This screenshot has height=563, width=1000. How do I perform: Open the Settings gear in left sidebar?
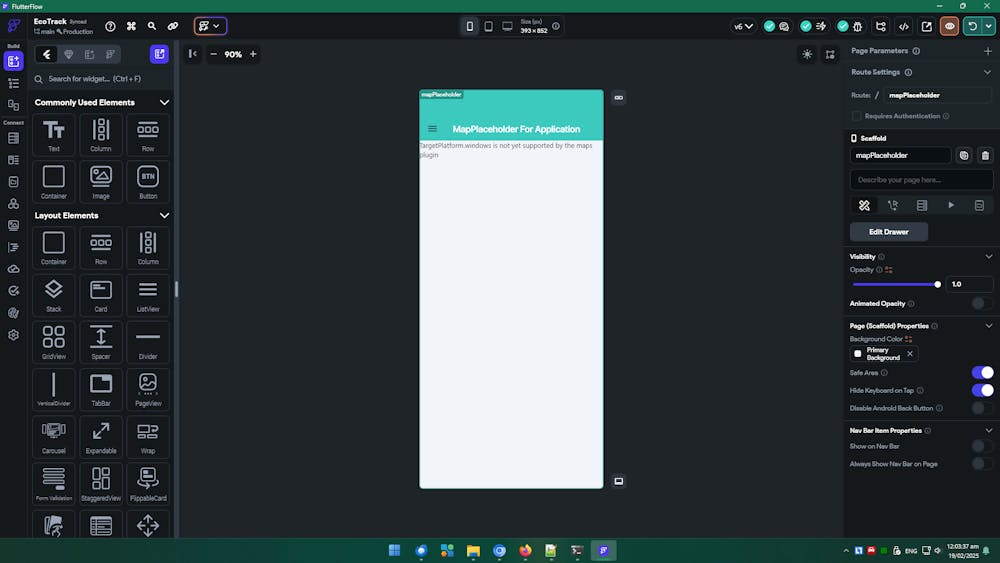(13, 335)
